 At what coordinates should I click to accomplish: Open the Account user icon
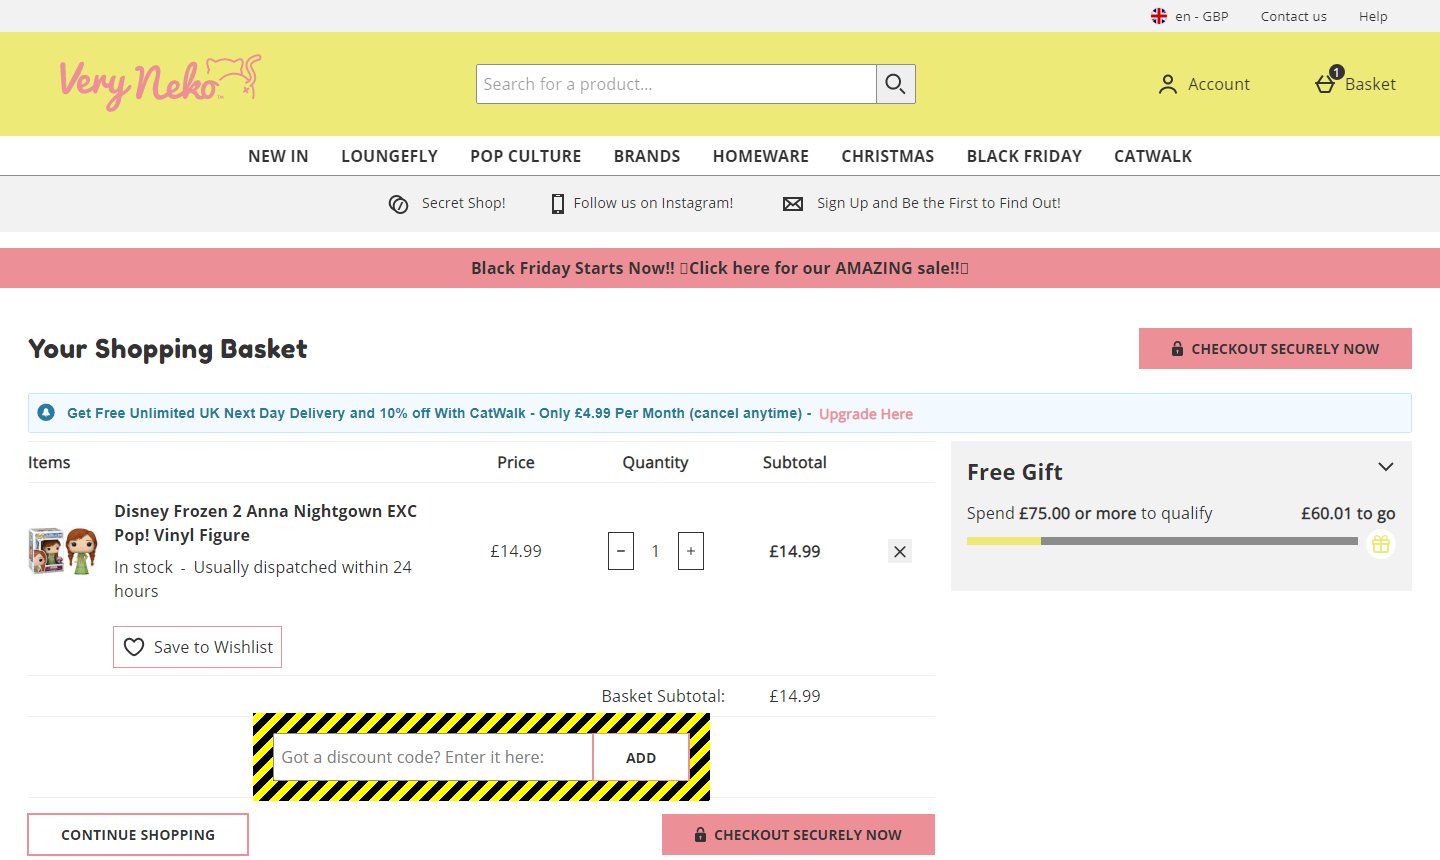pos(1167,84)
